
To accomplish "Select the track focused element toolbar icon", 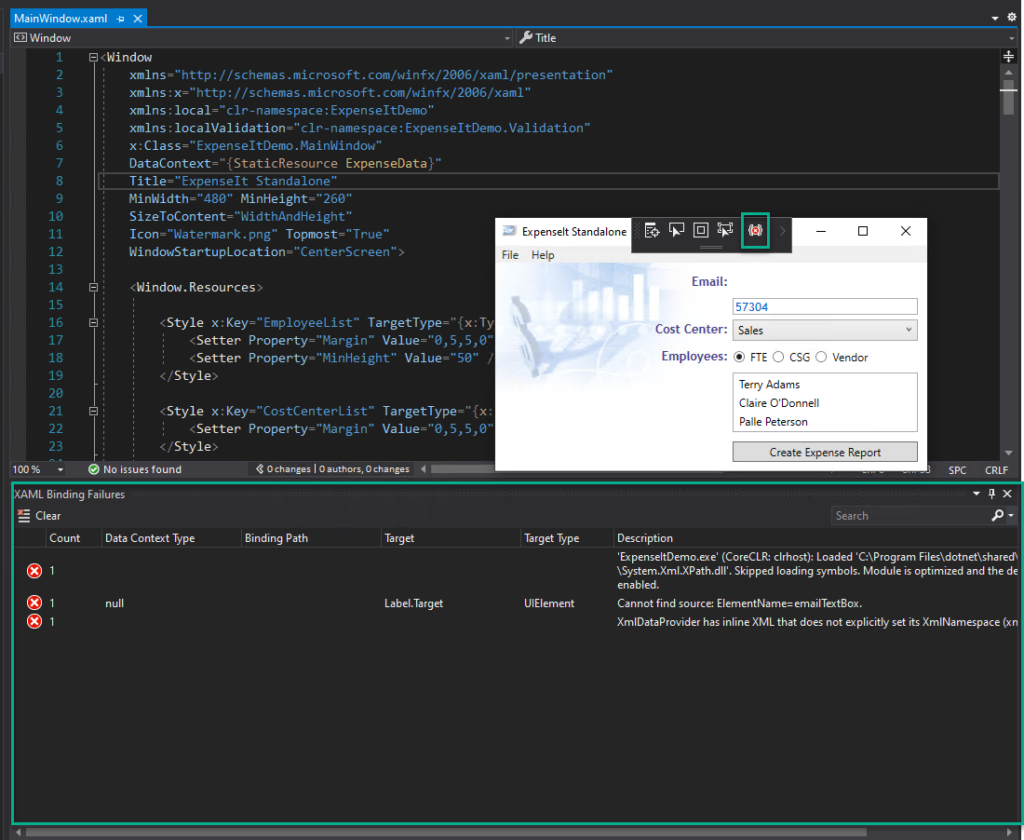I will [x=725, y=230].
